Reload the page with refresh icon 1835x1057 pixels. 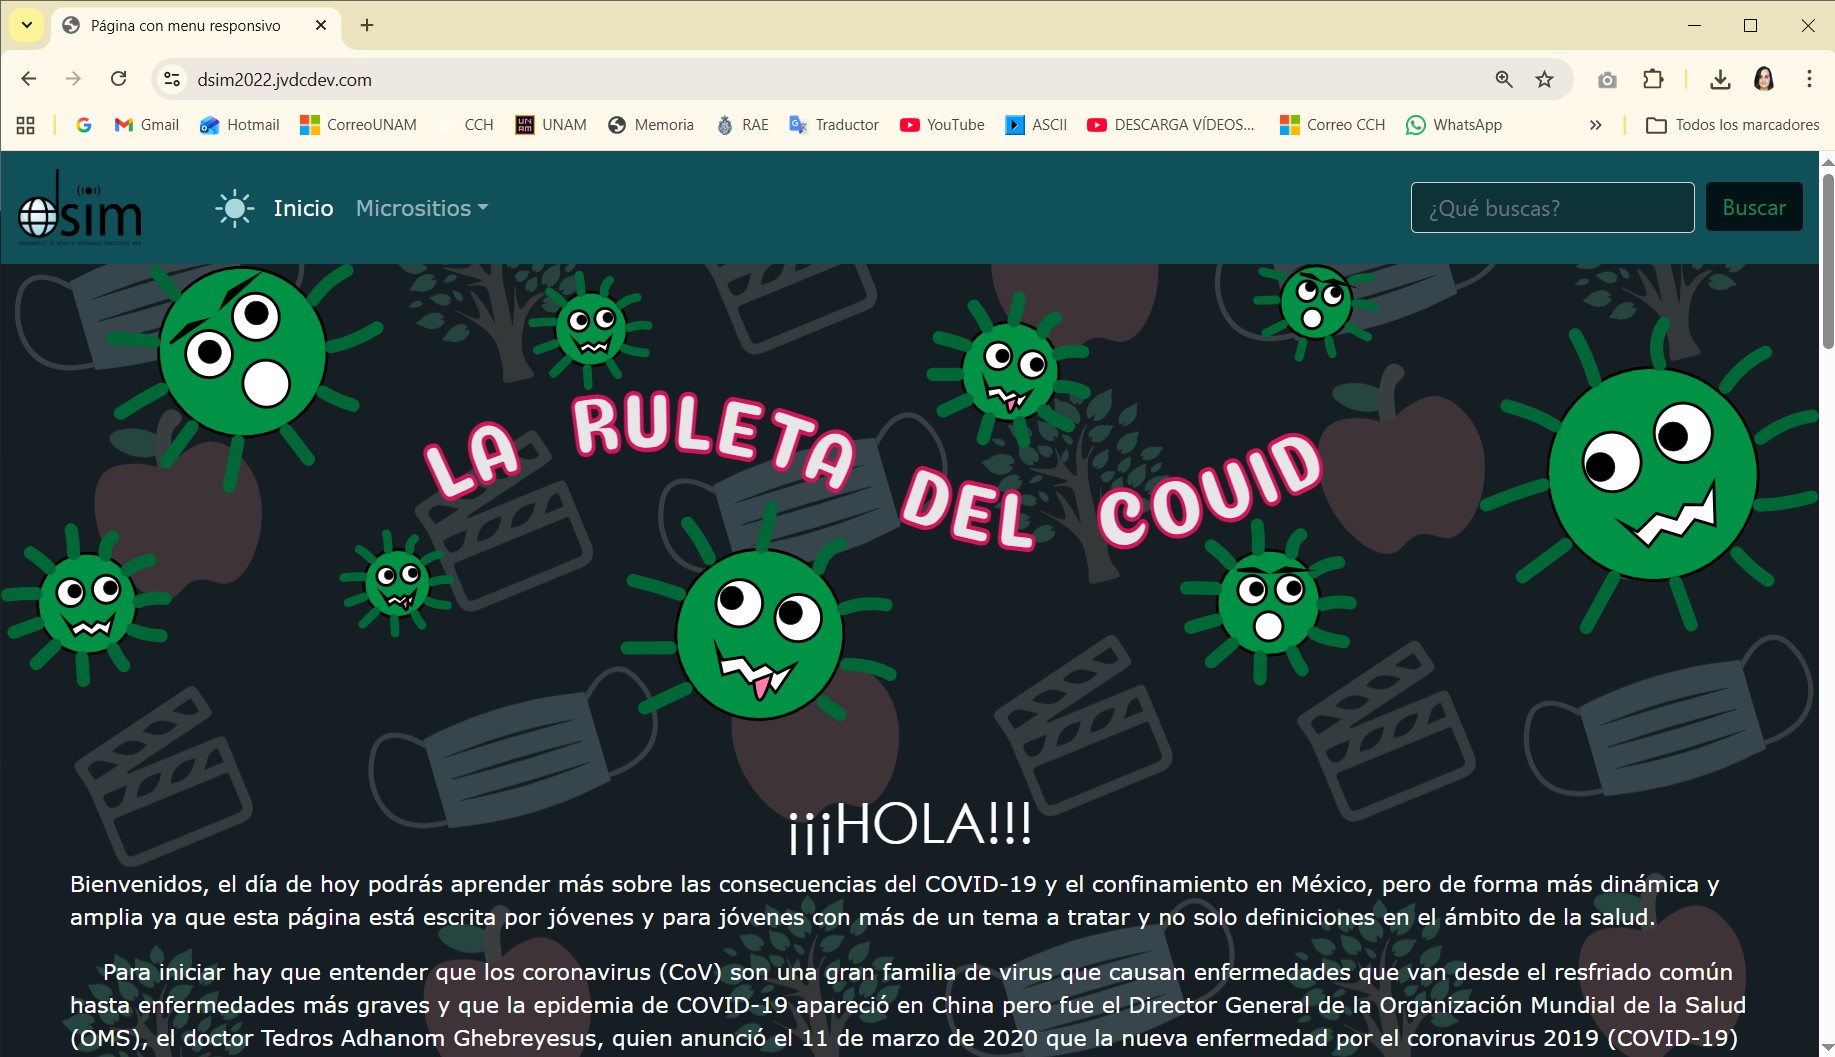(x=118, y=79)
